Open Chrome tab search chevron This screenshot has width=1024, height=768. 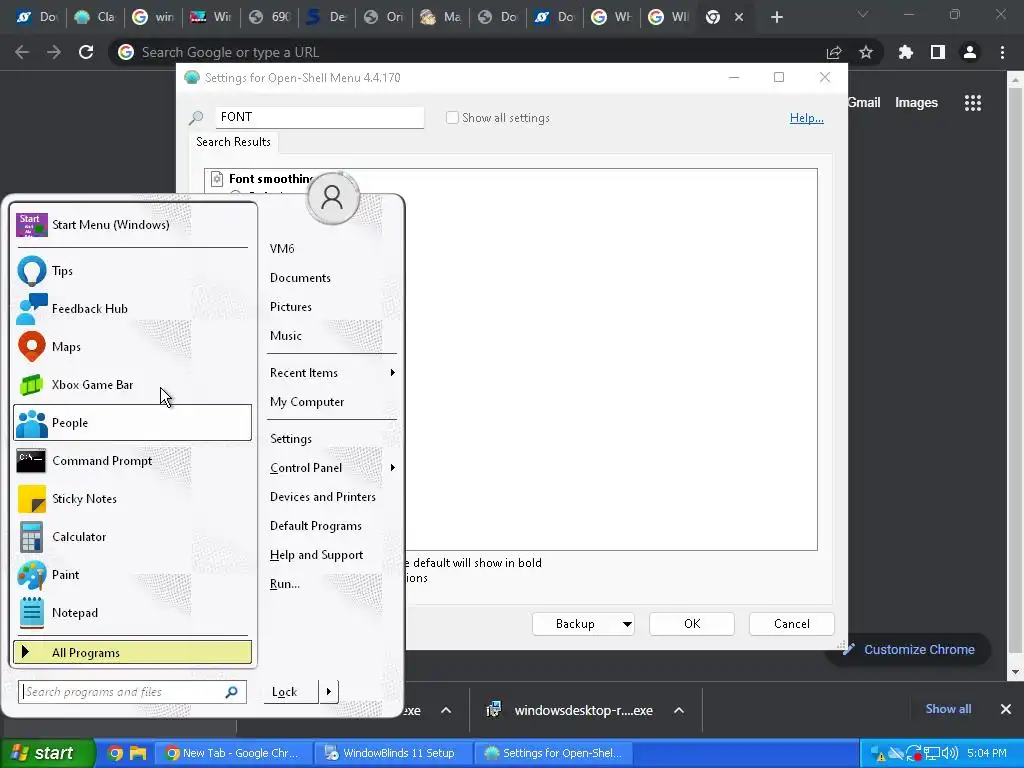[x=863, y=15]
